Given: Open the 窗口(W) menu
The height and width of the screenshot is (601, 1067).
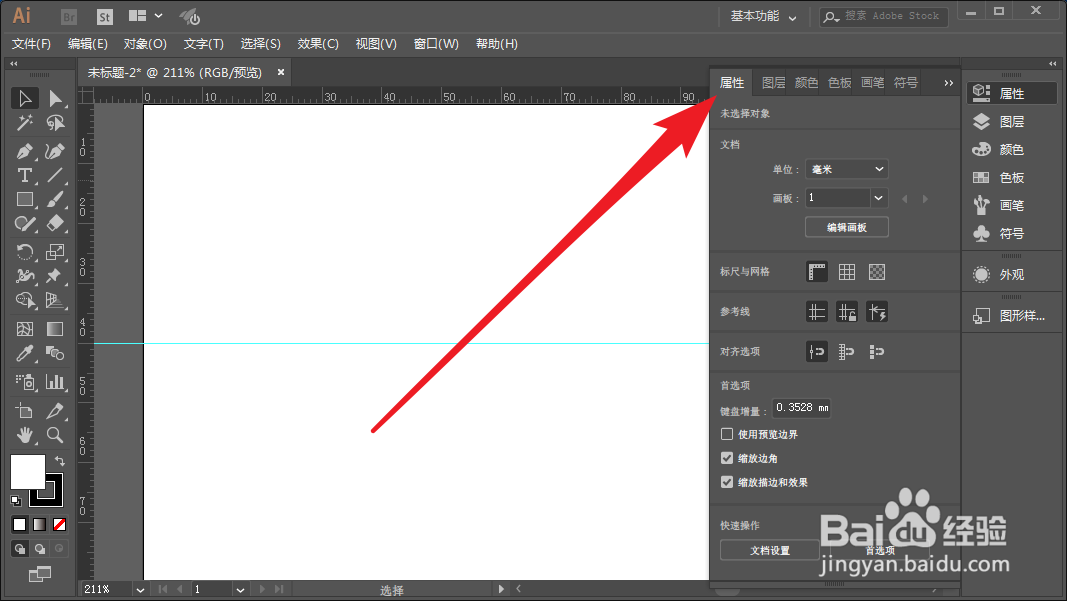Looking at the screenshot, I should tap(436, 44).
